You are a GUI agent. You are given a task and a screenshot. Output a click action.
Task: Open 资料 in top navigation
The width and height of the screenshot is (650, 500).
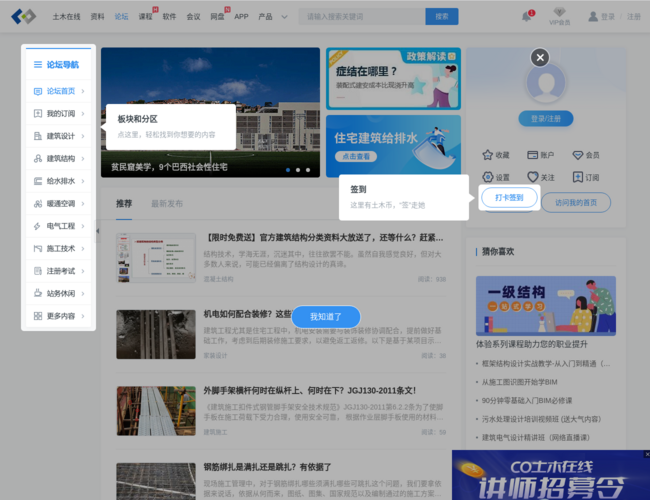click(x=97, y=17)
